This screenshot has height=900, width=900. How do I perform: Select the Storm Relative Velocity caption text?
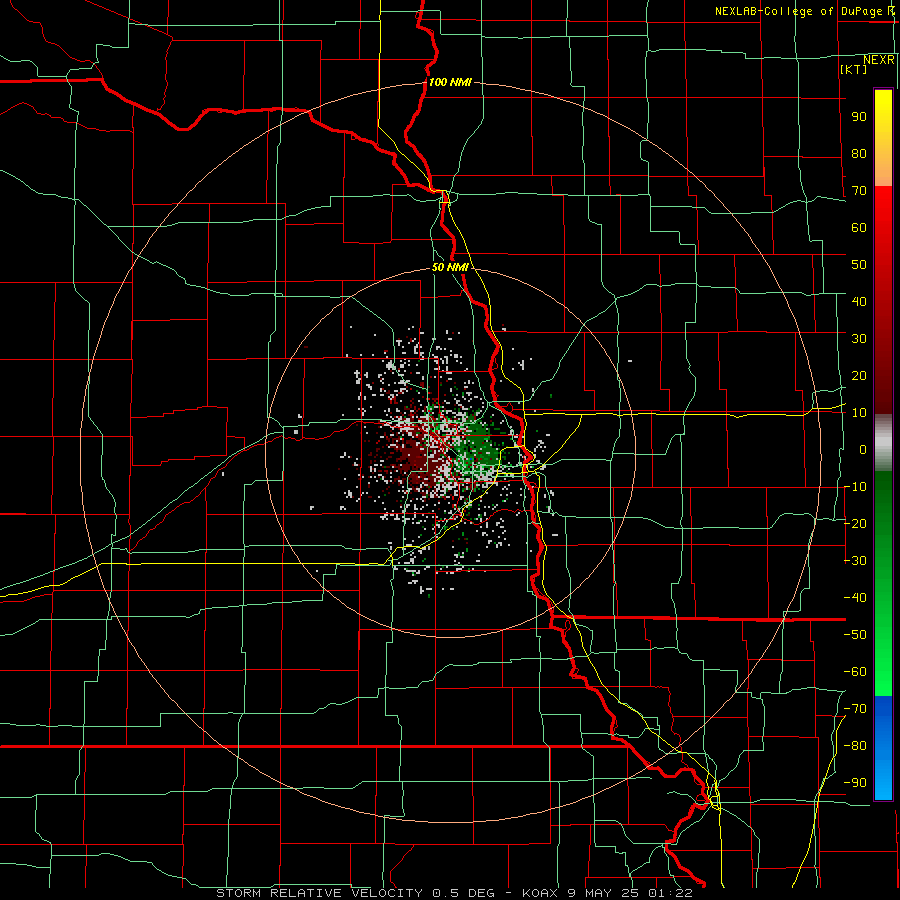pyautogui.click(x=454, y=893)
